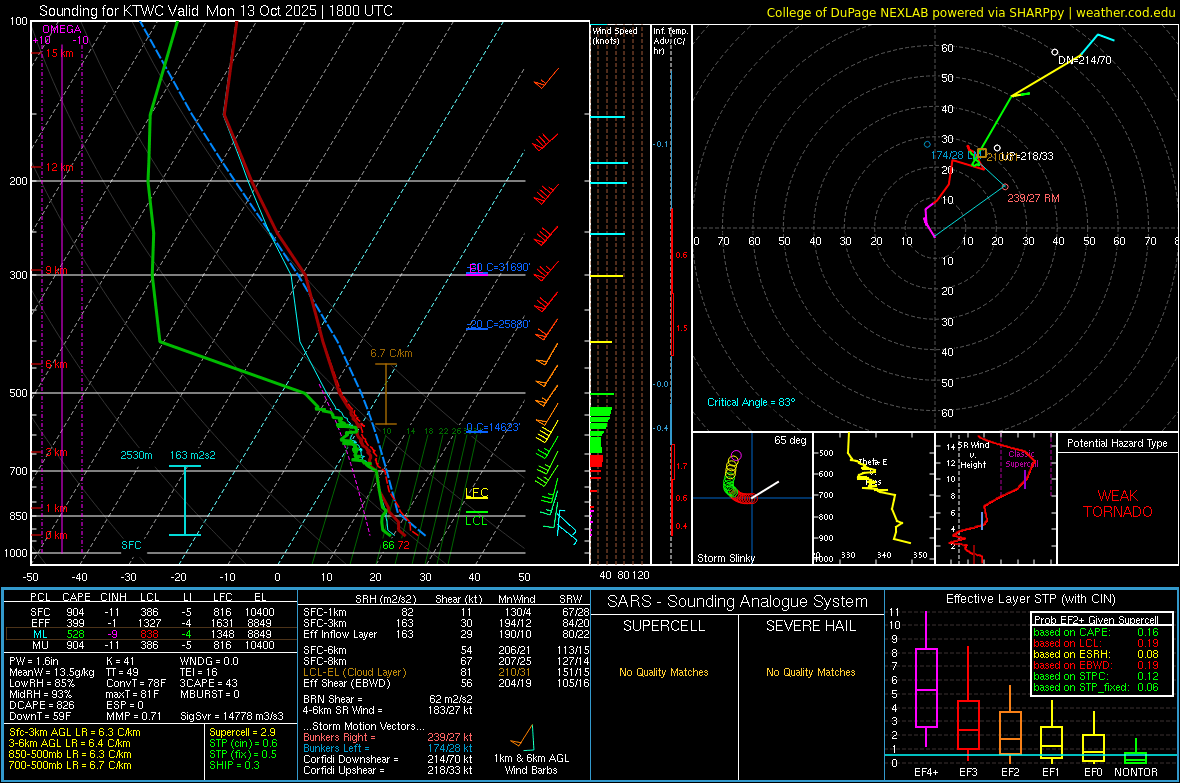
Task: Click 'MeanW = 13.5g/kg' value
Action: [x=52, y=672]
